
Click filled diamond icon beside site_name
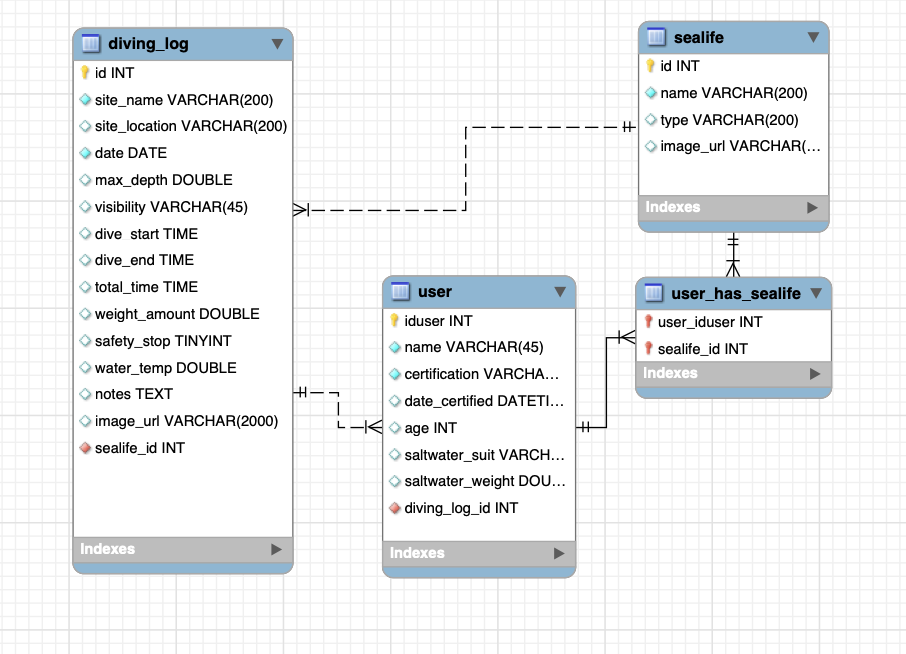tap(86, 99)
